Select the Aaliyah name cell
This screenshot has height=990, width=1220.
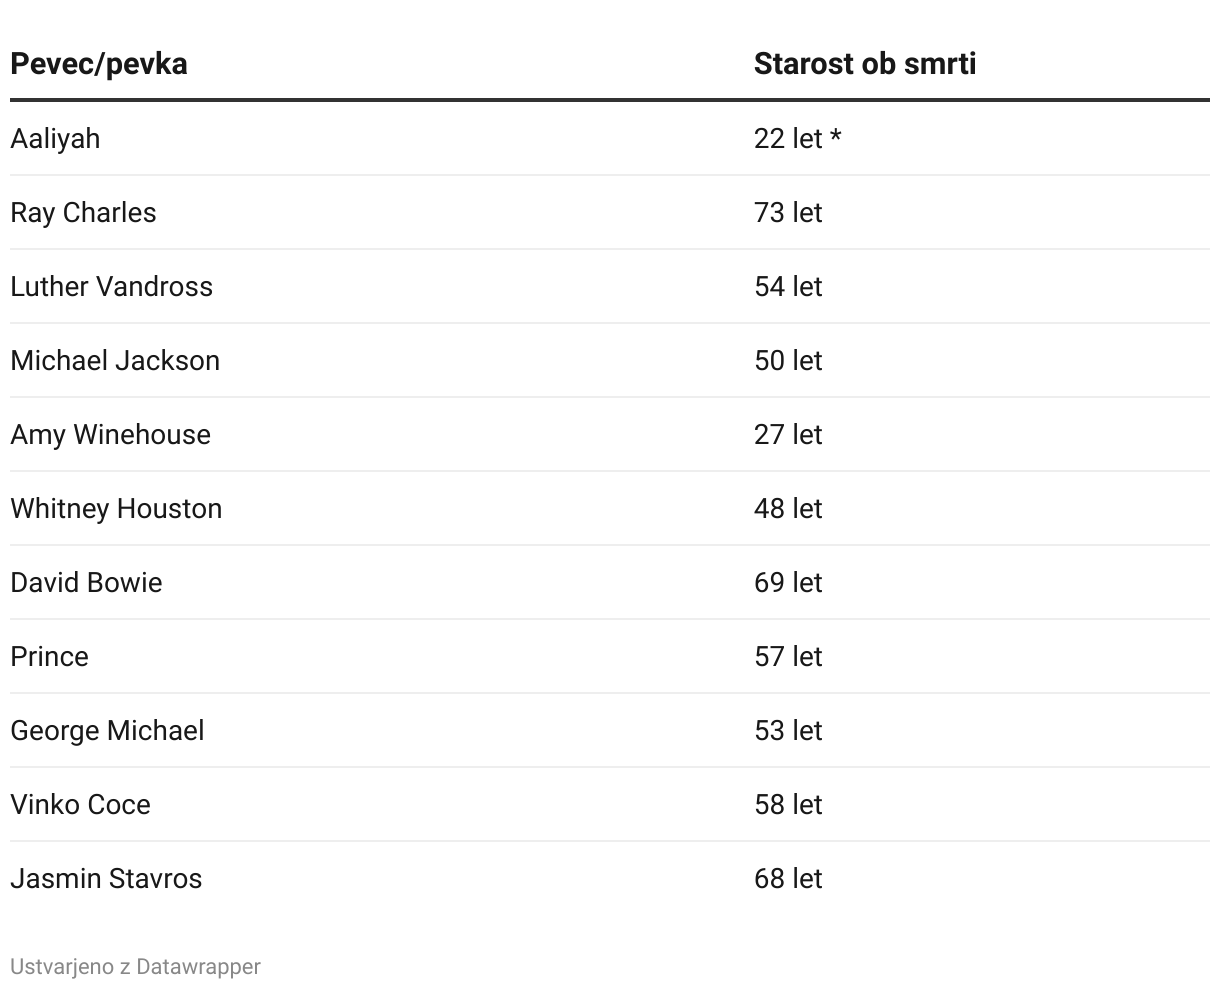(55, 138)
